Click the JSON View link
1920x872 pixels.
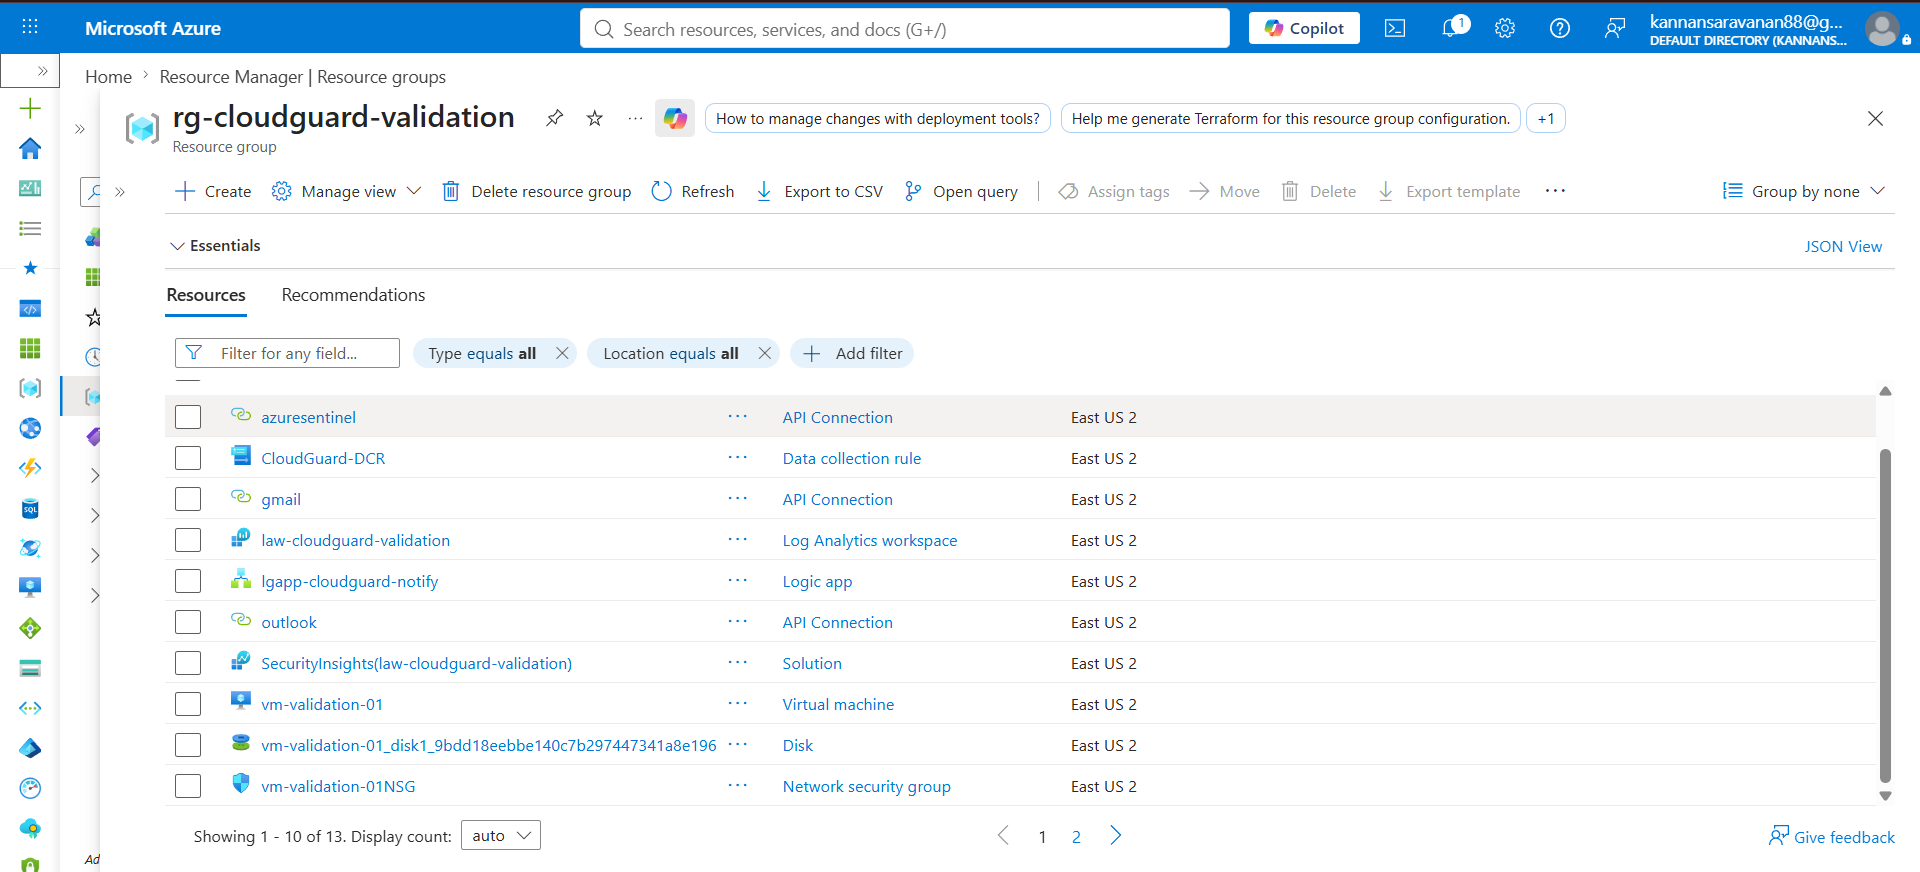(1843, 246)
